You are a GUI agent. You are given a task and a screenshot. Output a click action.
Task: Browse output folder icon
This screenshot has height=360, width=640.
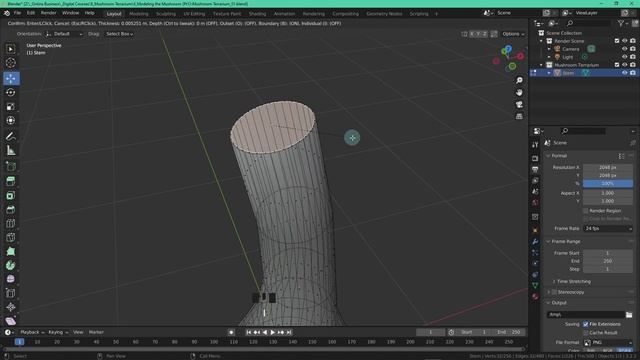[629, 315]
